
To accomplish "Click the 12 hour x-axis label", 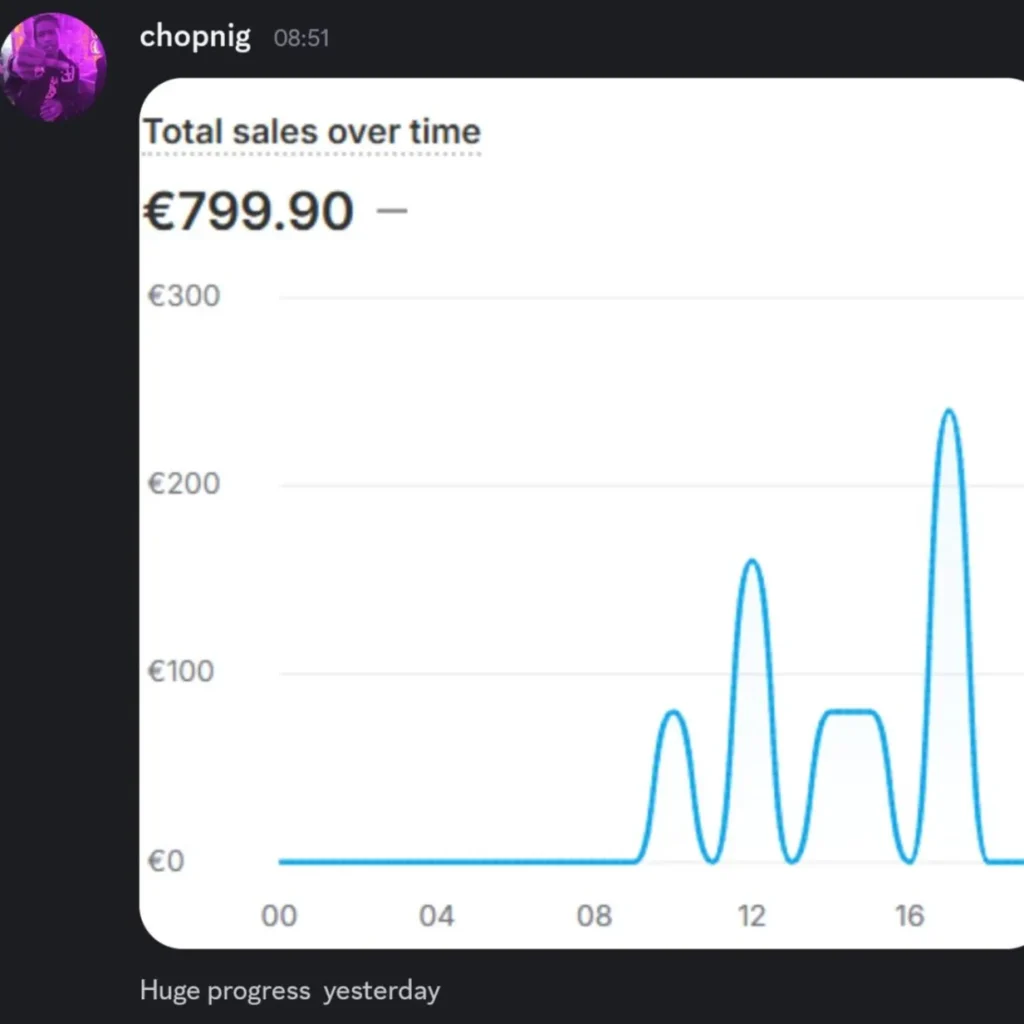I will pyautogui.click(x=751, y=916).
